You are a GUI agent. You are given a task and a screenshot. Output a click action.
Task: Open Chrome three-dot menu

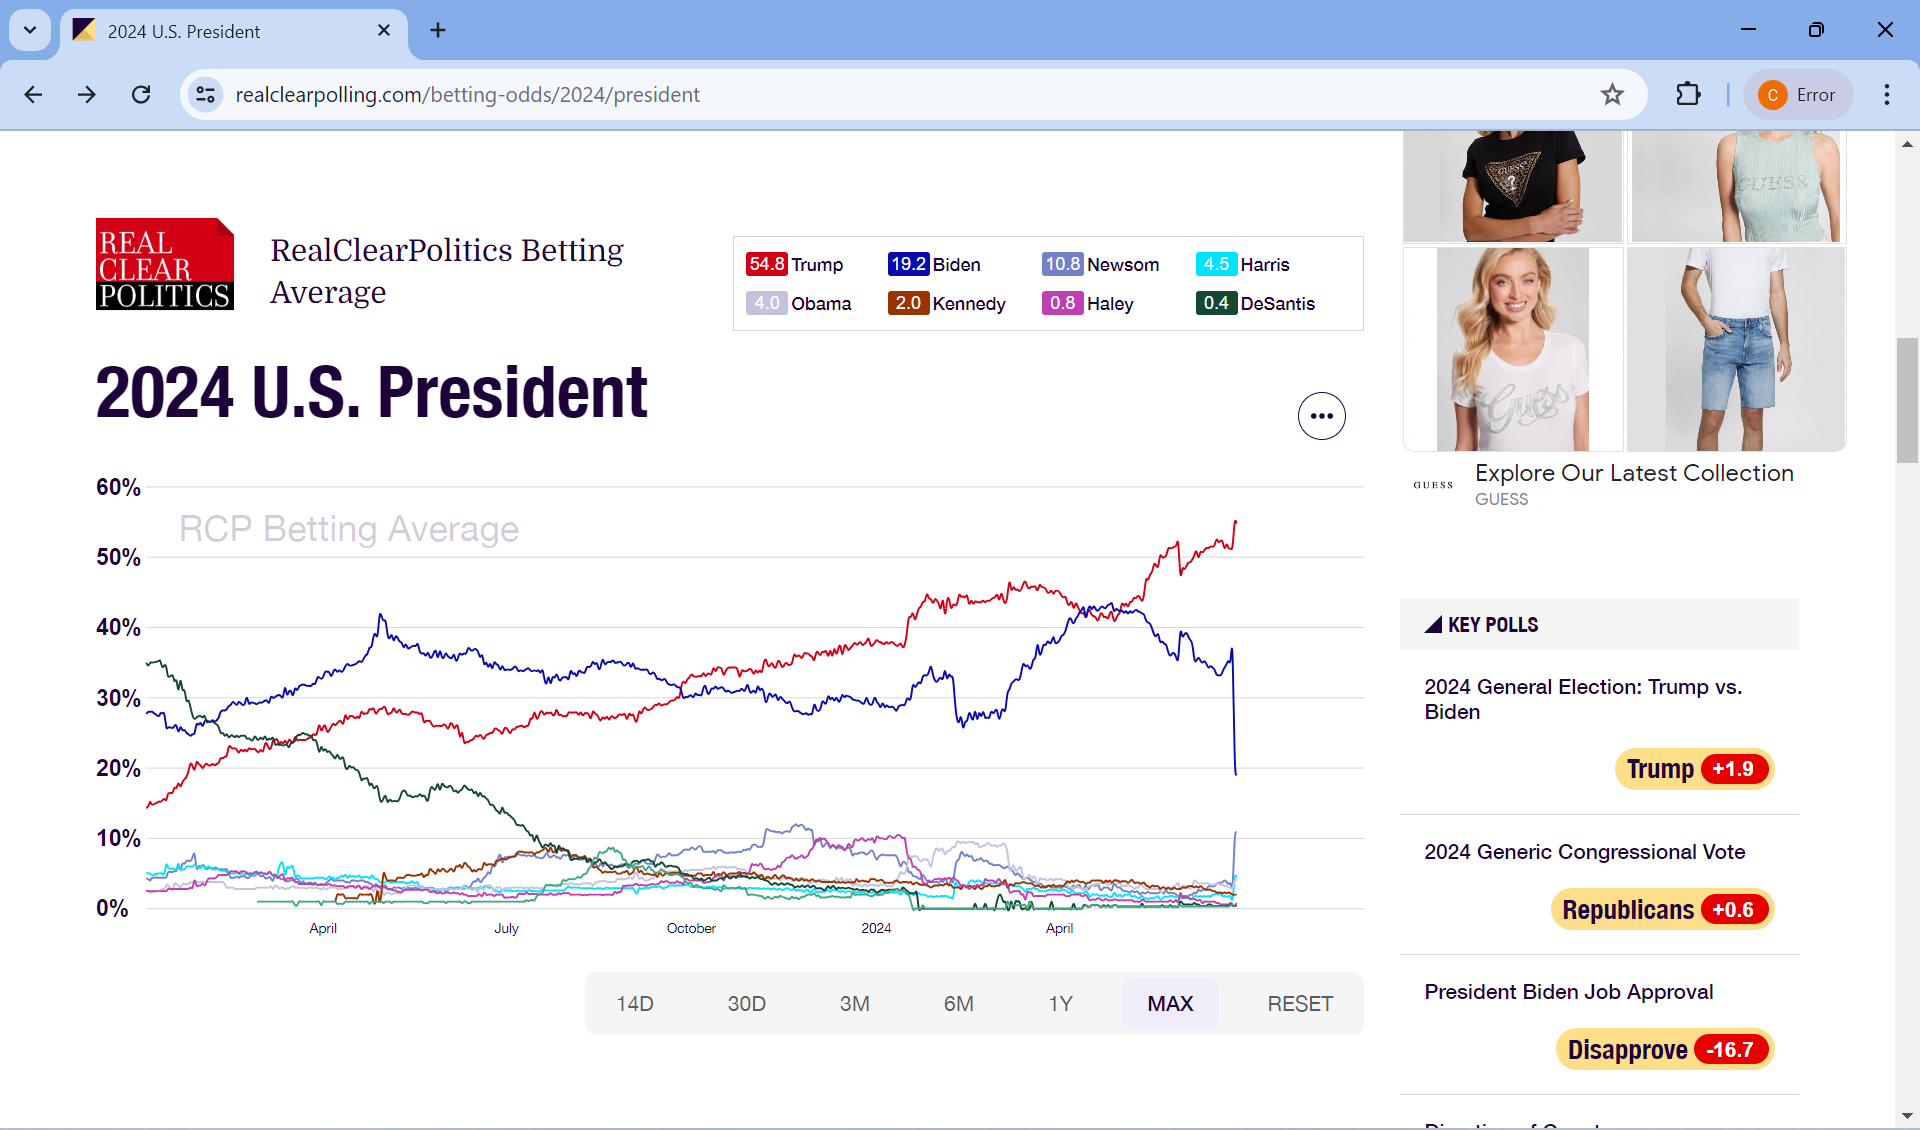(x=1886, y=95)
